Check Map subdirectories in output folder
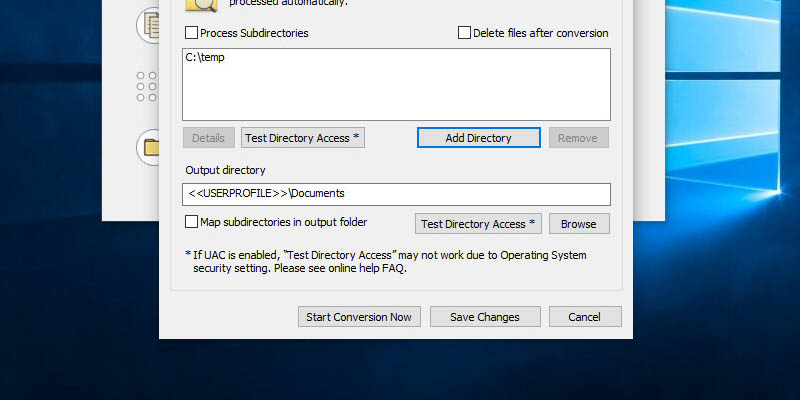Viewport: 800px width, 400px height. pyautogui.click(x=192, y=222)
